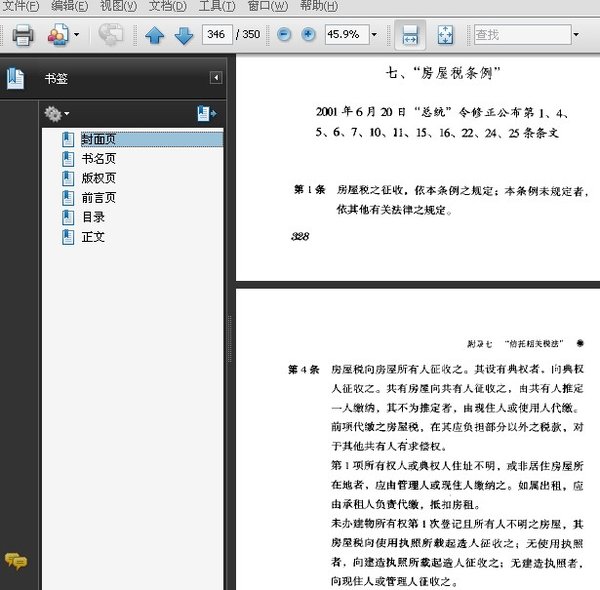The image size is (600, 590).
Task: Open the 文件(F) menu
Action: [21, 6]
